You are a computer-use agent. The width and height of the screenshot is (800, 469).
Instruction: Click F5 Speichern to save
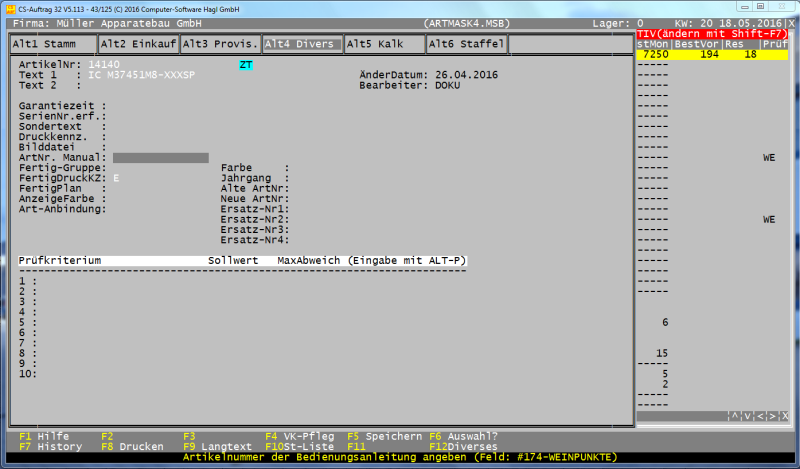point(384,436)
